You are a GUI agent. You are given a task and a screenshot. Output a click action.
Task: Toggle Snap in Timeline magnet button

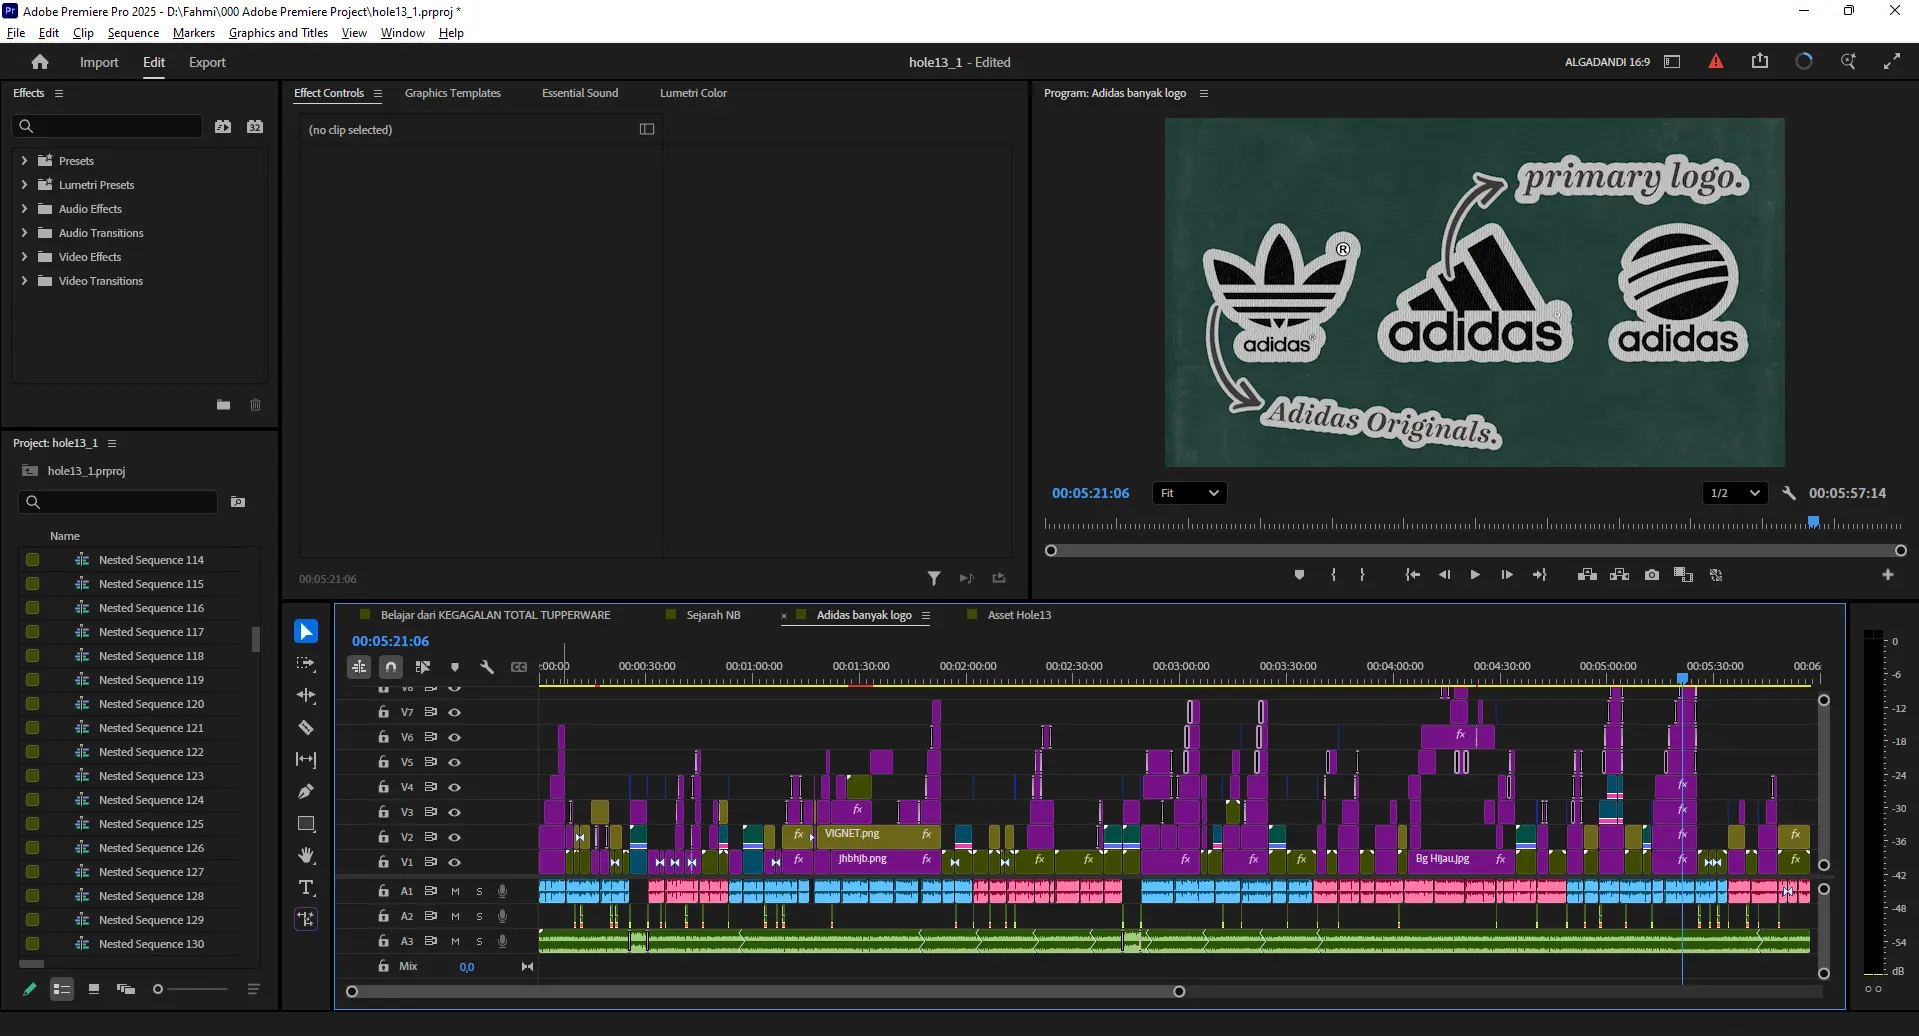pyautogui.click(x=391, y=667)
